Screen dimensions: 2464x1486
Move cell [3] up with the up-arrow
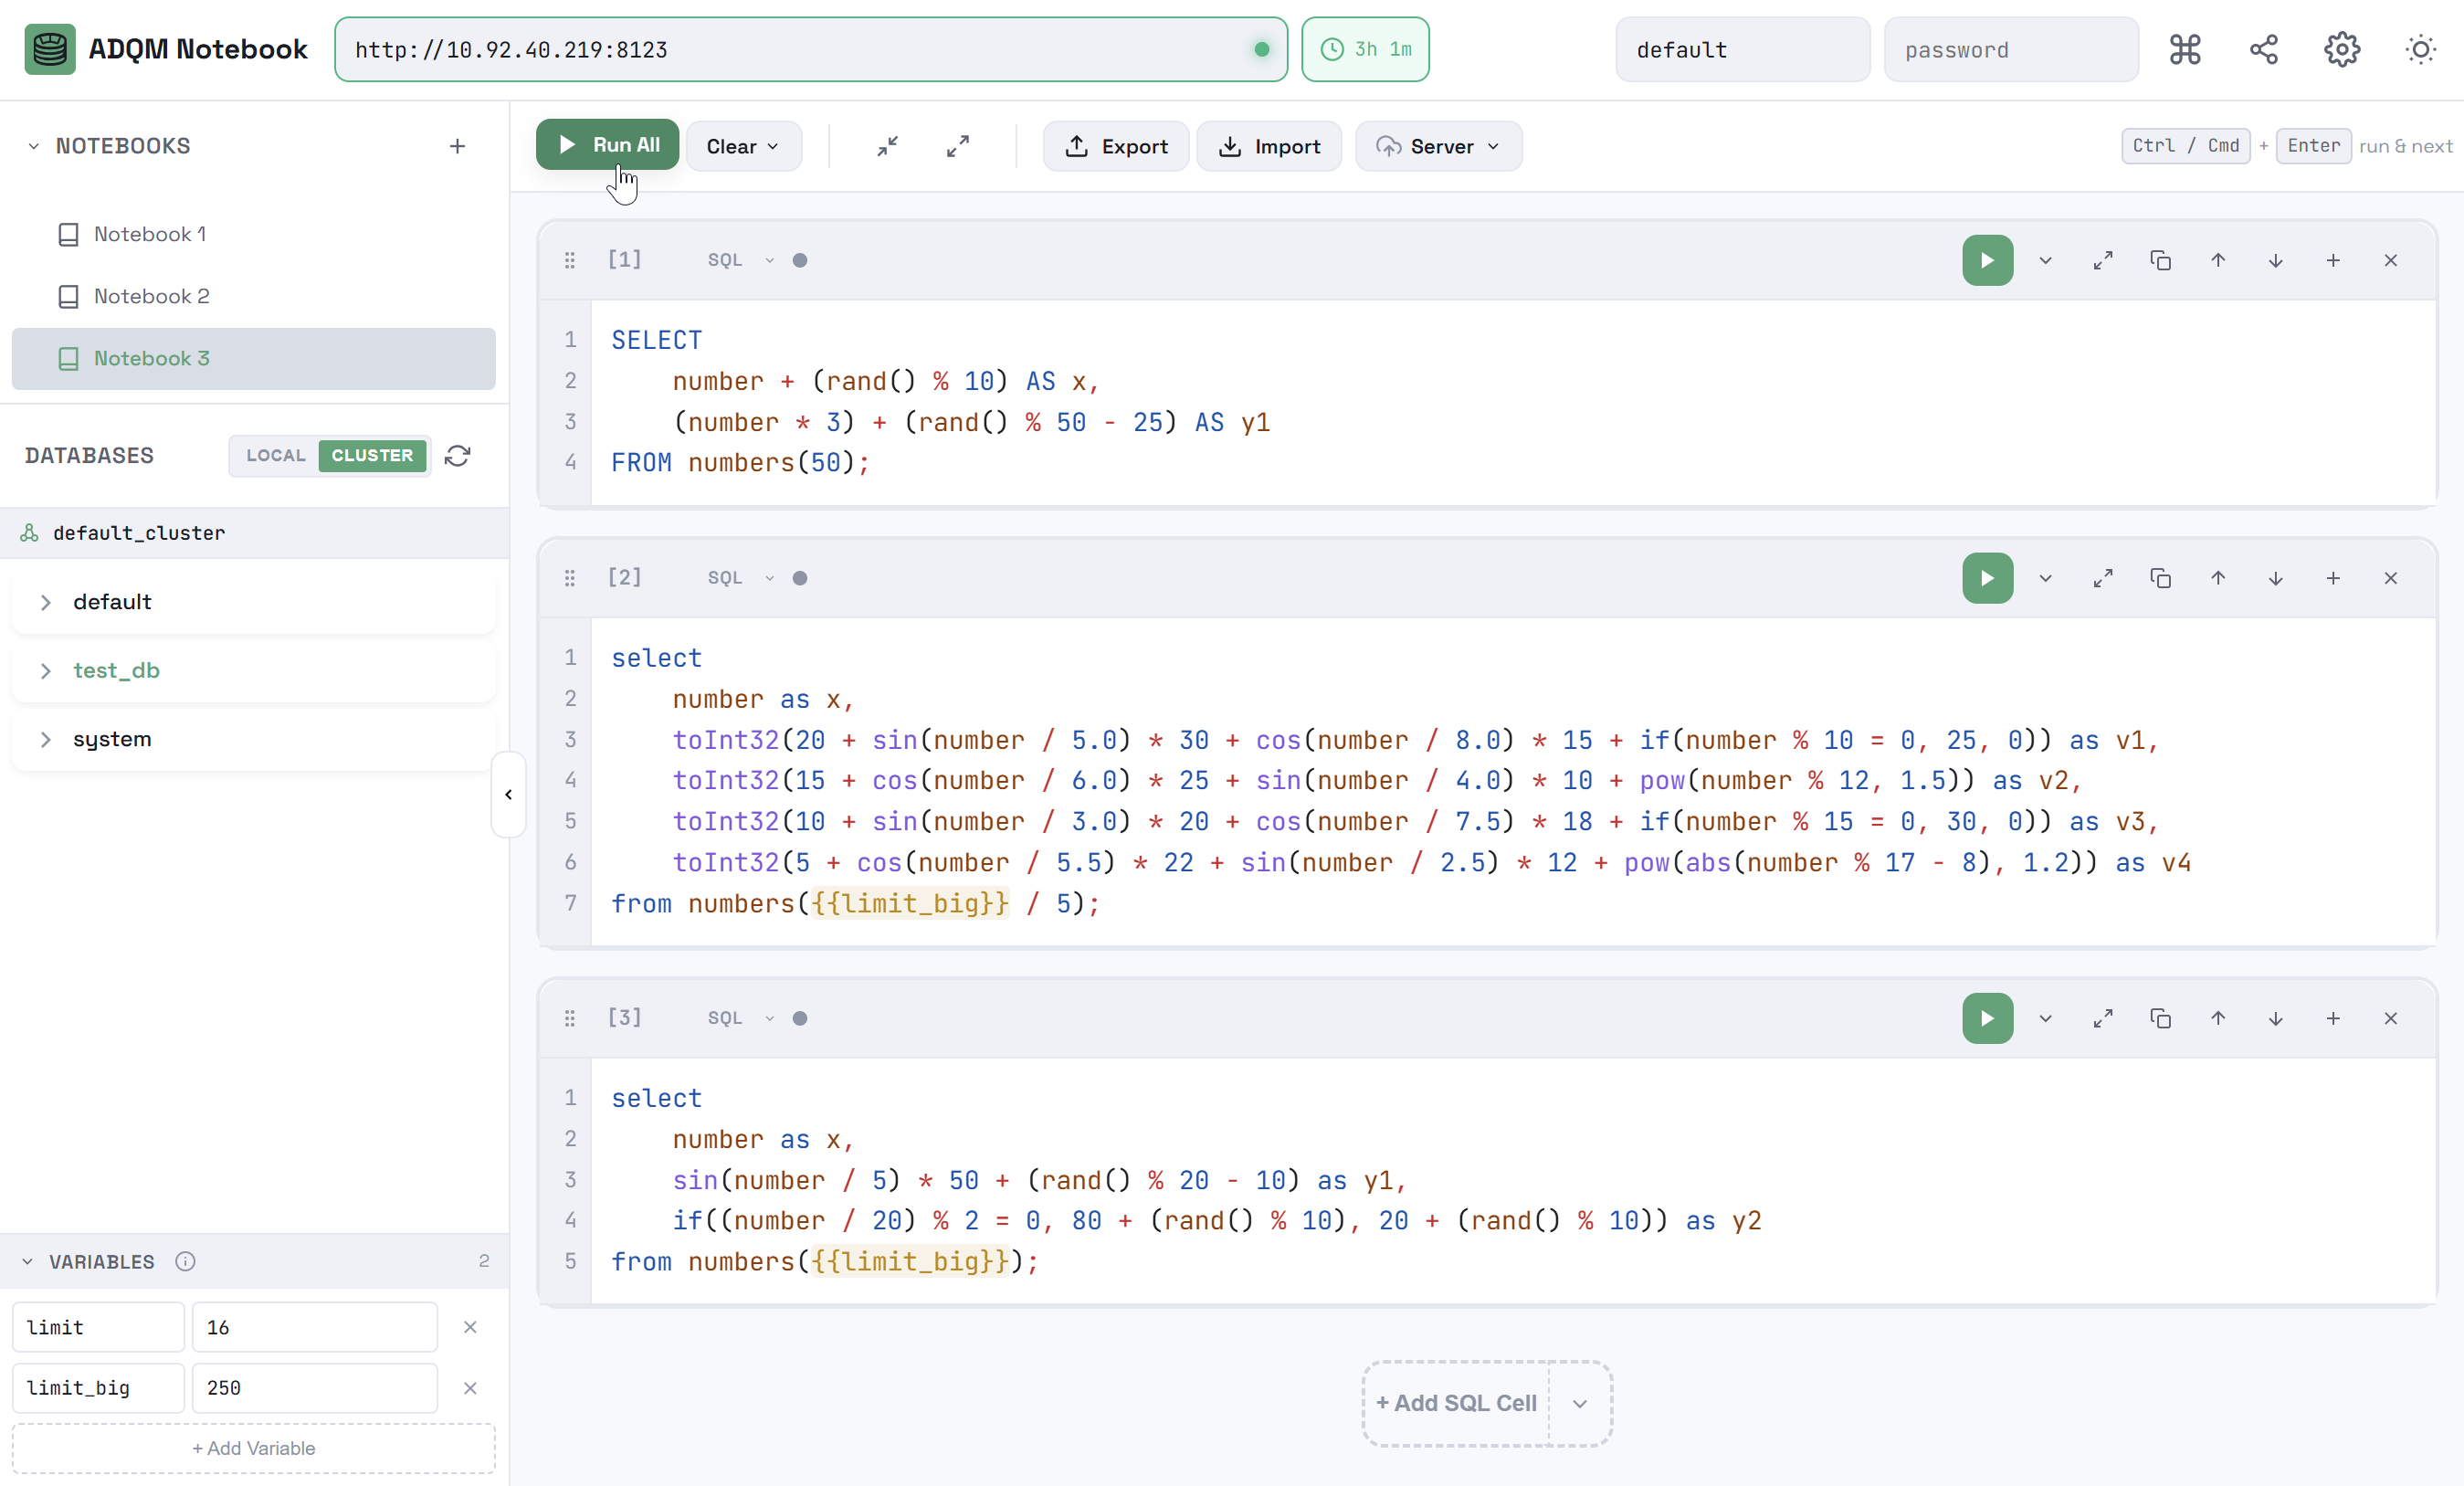pyautogui.click(x=2218, y=1018)
